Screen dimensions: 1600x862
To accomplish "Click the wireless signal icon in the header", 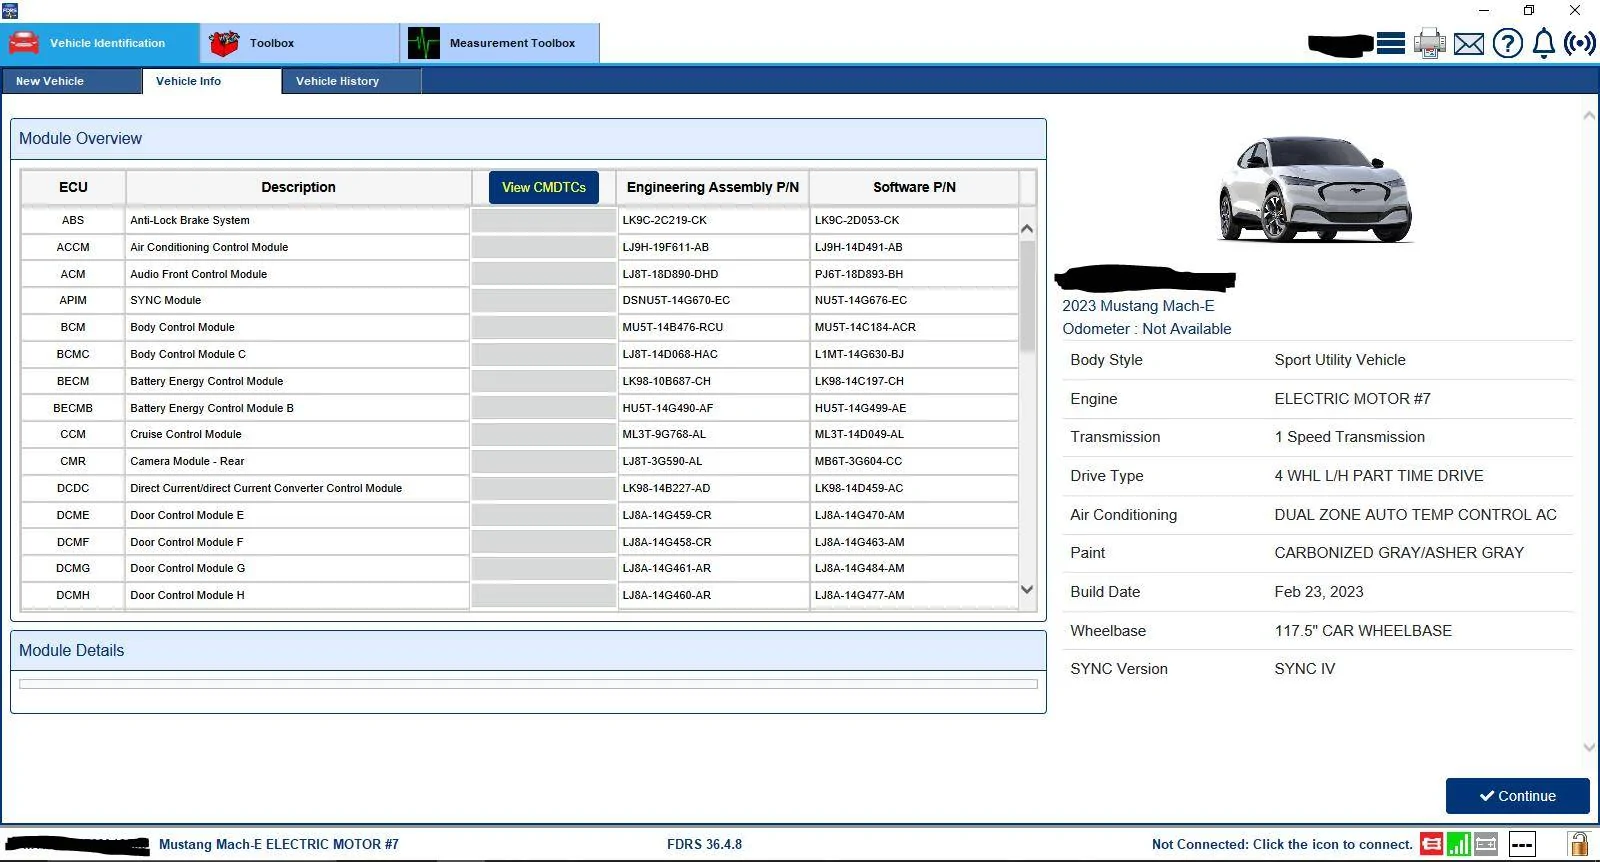I will (1580, 43).
